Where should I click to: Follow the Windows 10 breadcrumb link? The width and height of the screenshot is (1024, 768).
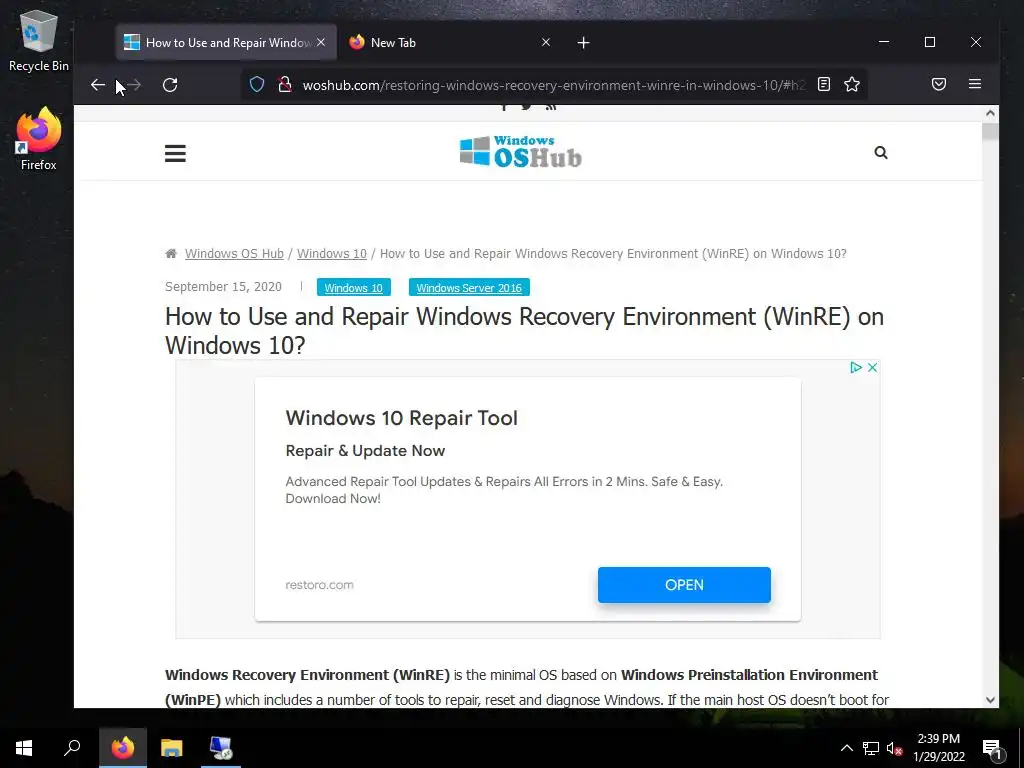tap(332, 253)
